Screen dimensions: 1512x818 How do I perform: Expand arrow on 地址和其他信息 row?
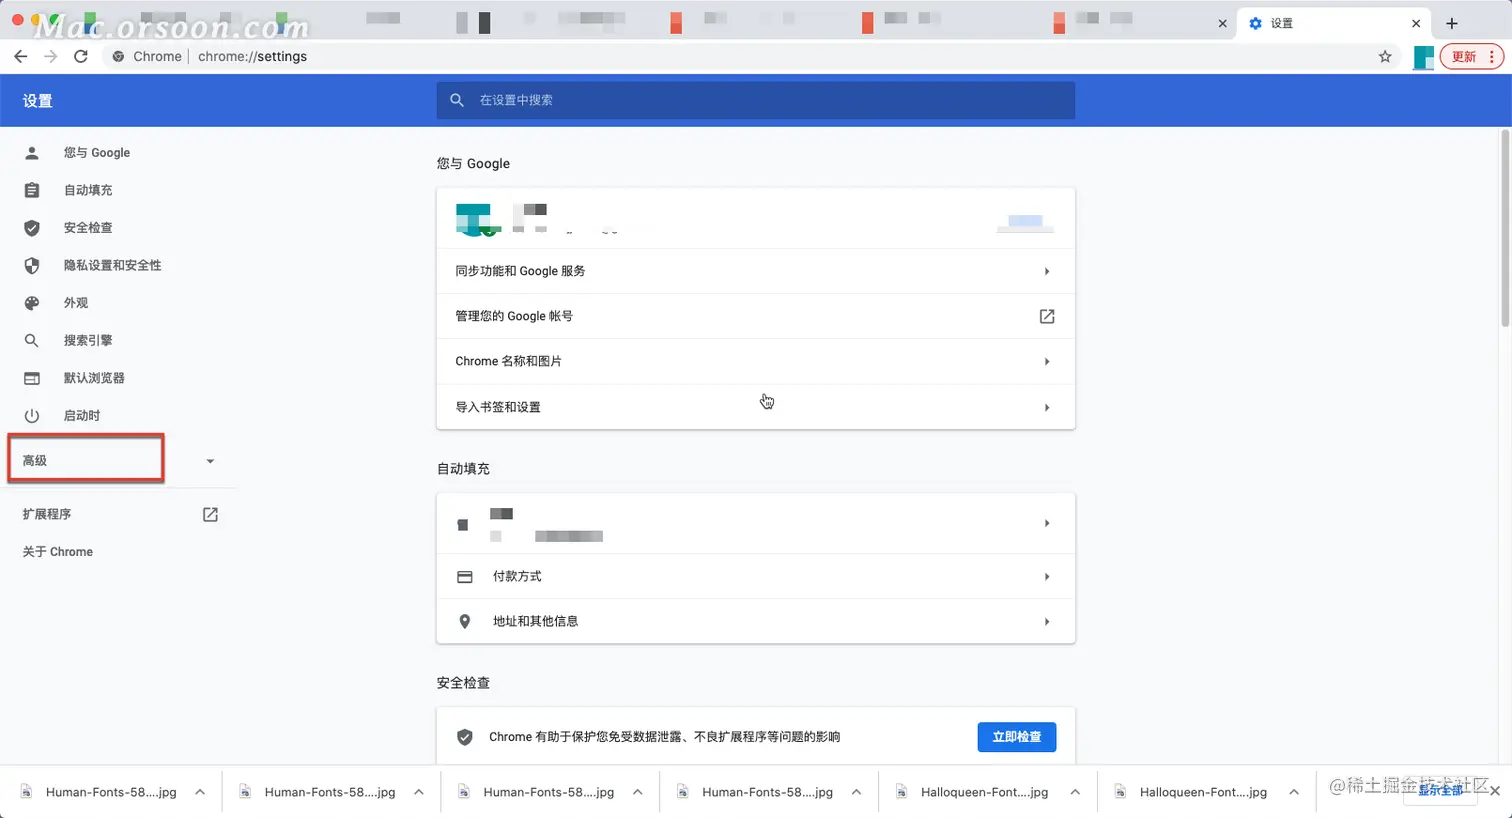pyautogui.click(x=1047, y=621)
